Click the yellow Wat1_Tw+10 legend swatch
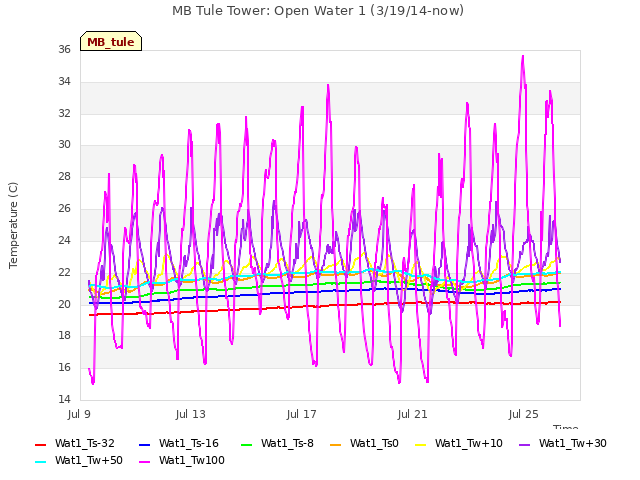The width and height of the screenshot is (640, 480). click(x=420, y=444)
